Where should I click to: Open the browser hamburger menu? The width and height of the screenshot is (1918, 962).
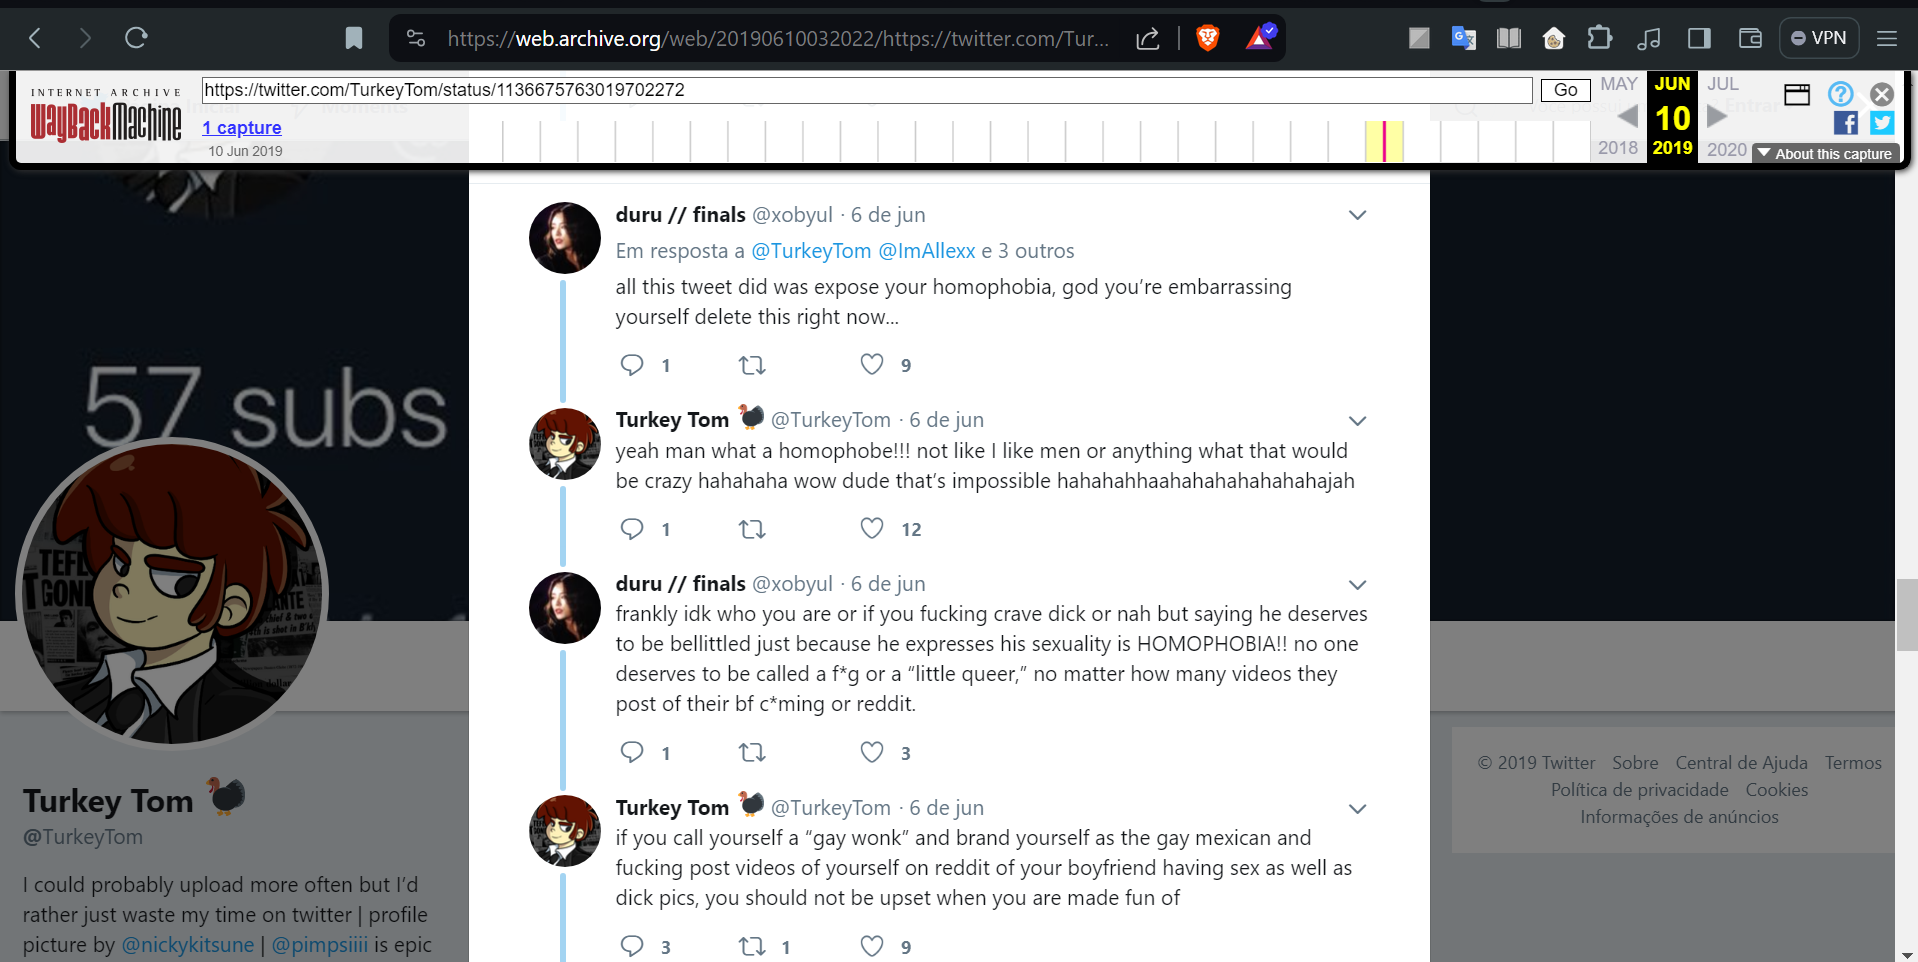1887,38
